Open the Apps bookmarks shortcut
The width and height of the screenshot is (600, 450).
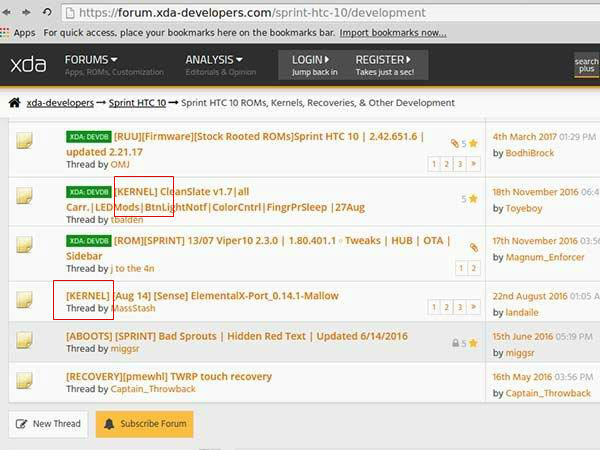coord(18,32)
